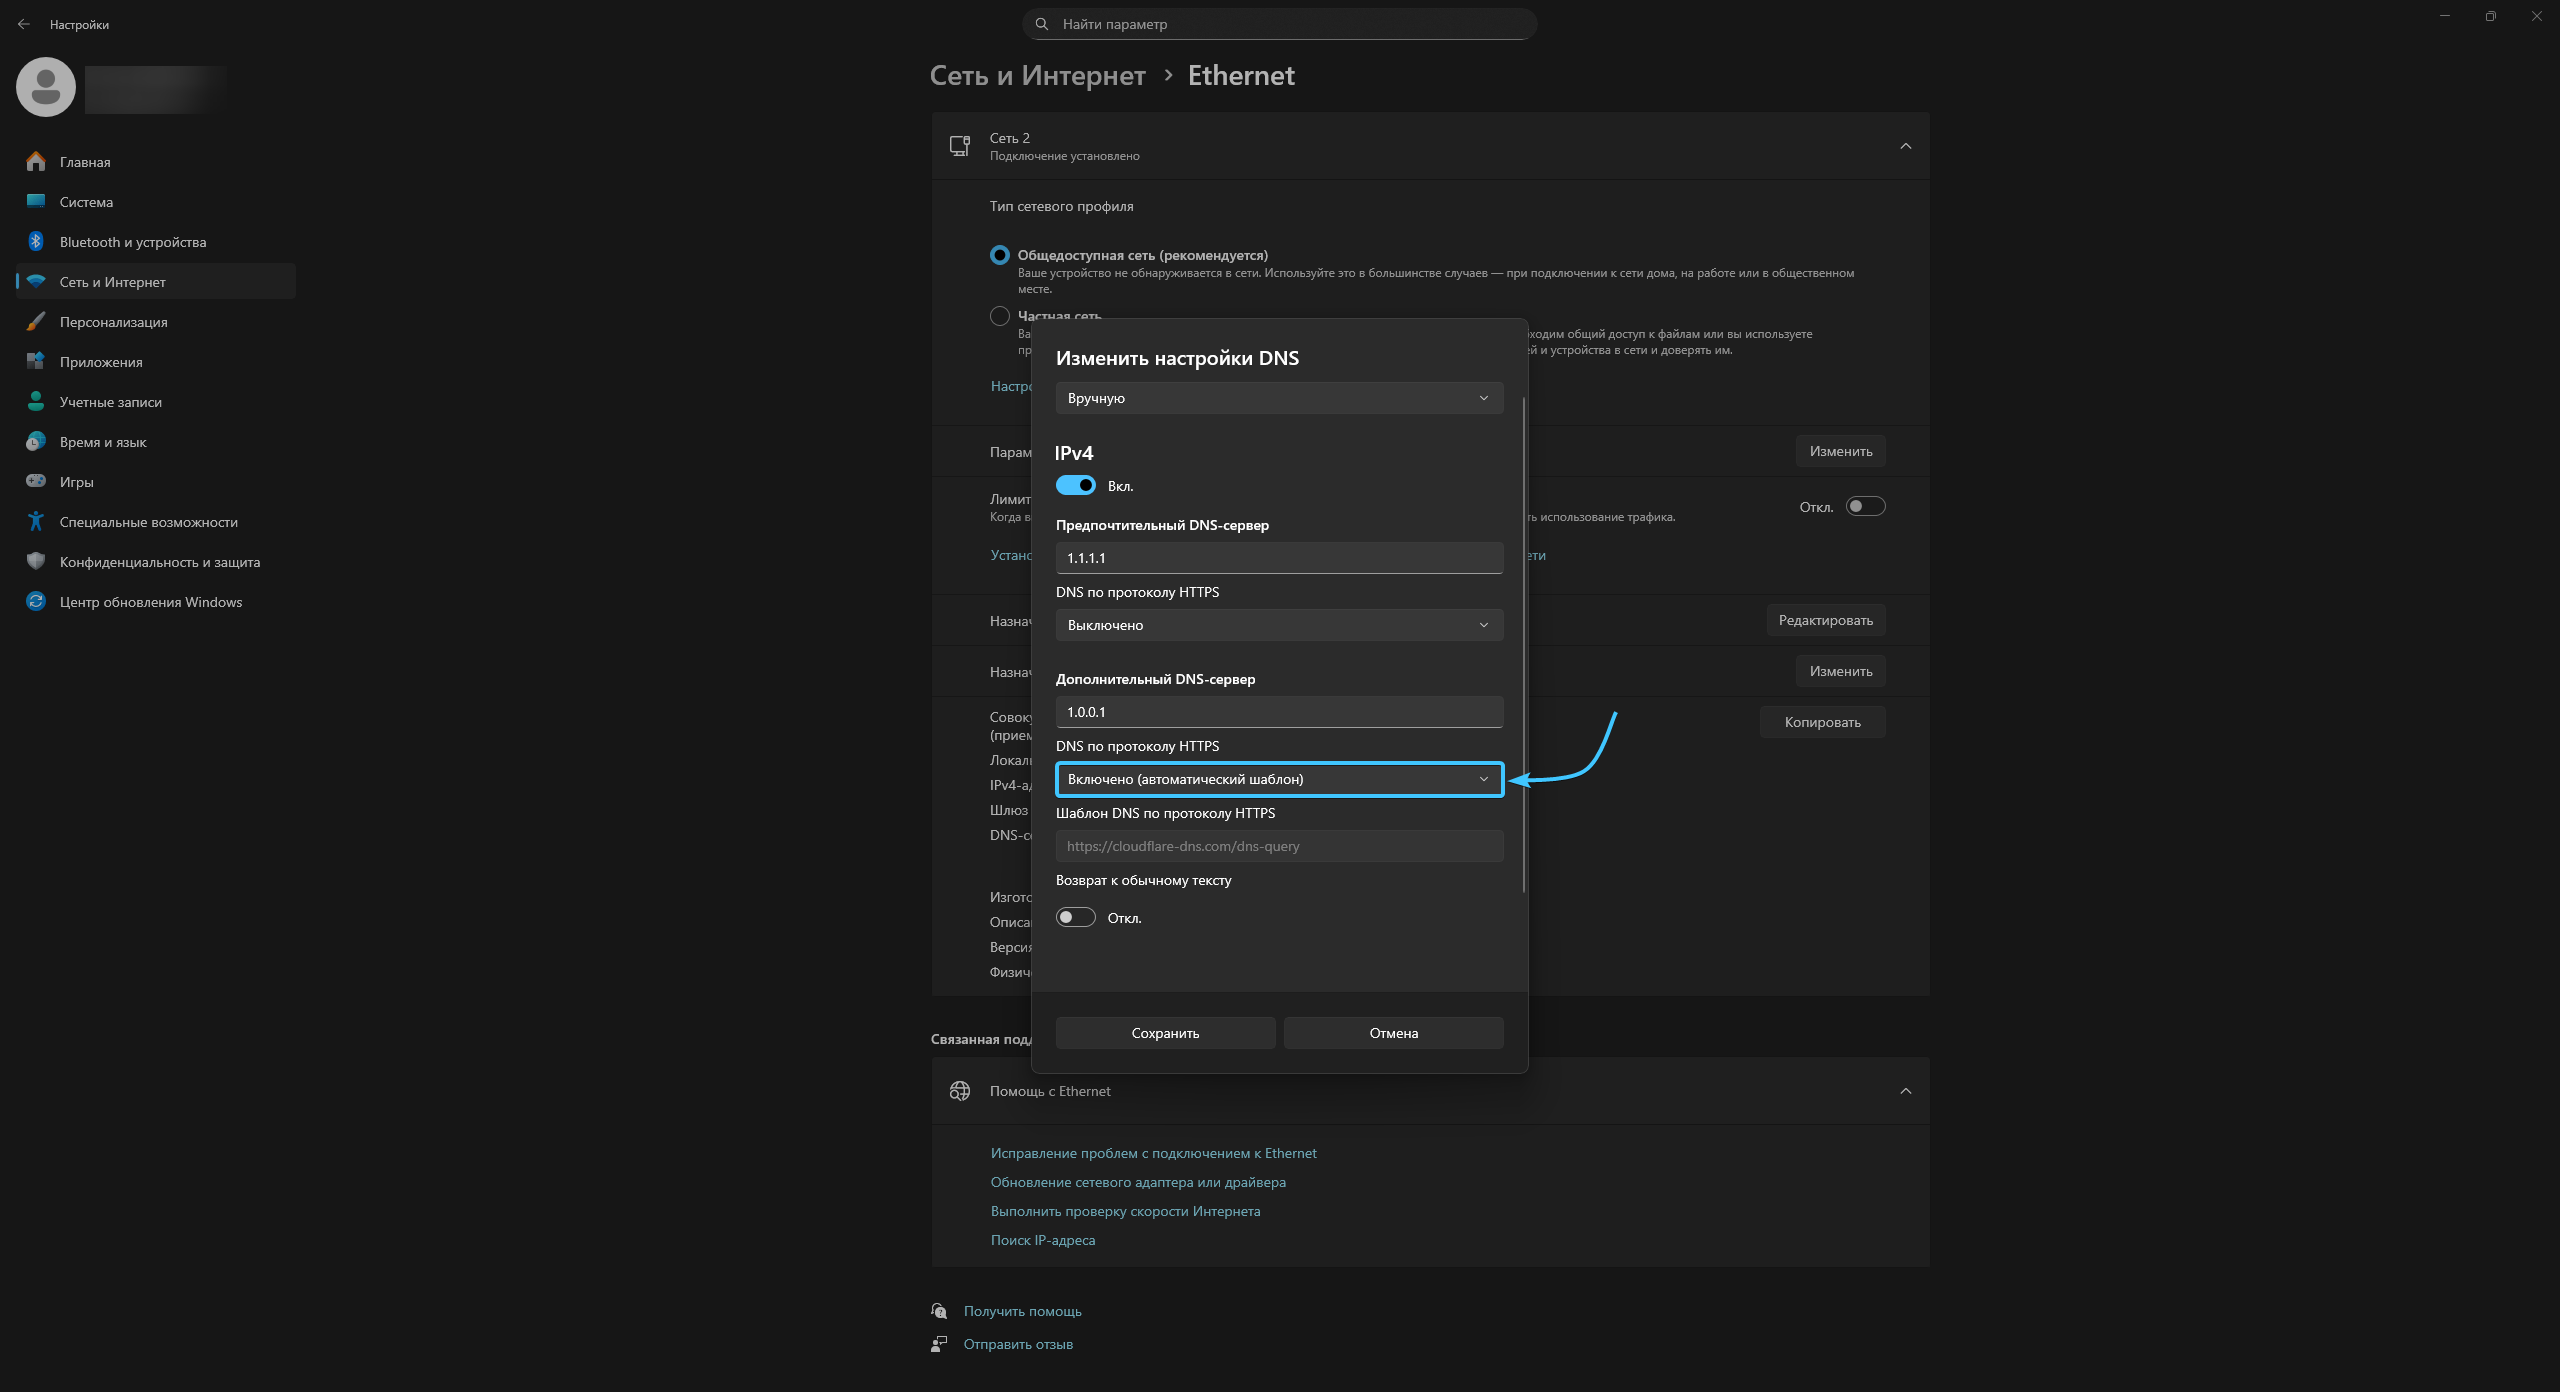Screen dimensions: 2560x1392
Task: Click the Bluetooth и устройства icon
Action: [36, 242]
